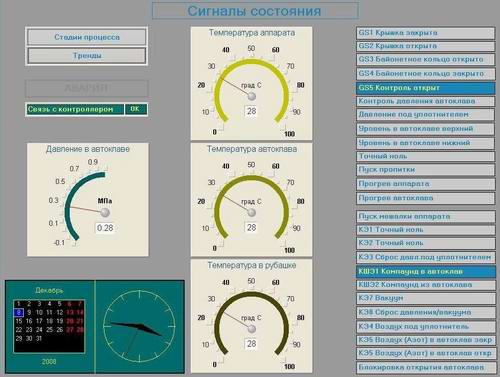Select the highlighted GS5 Контроль открыт indicator
This screenshot has height=377, width=500.
(425, 88)
